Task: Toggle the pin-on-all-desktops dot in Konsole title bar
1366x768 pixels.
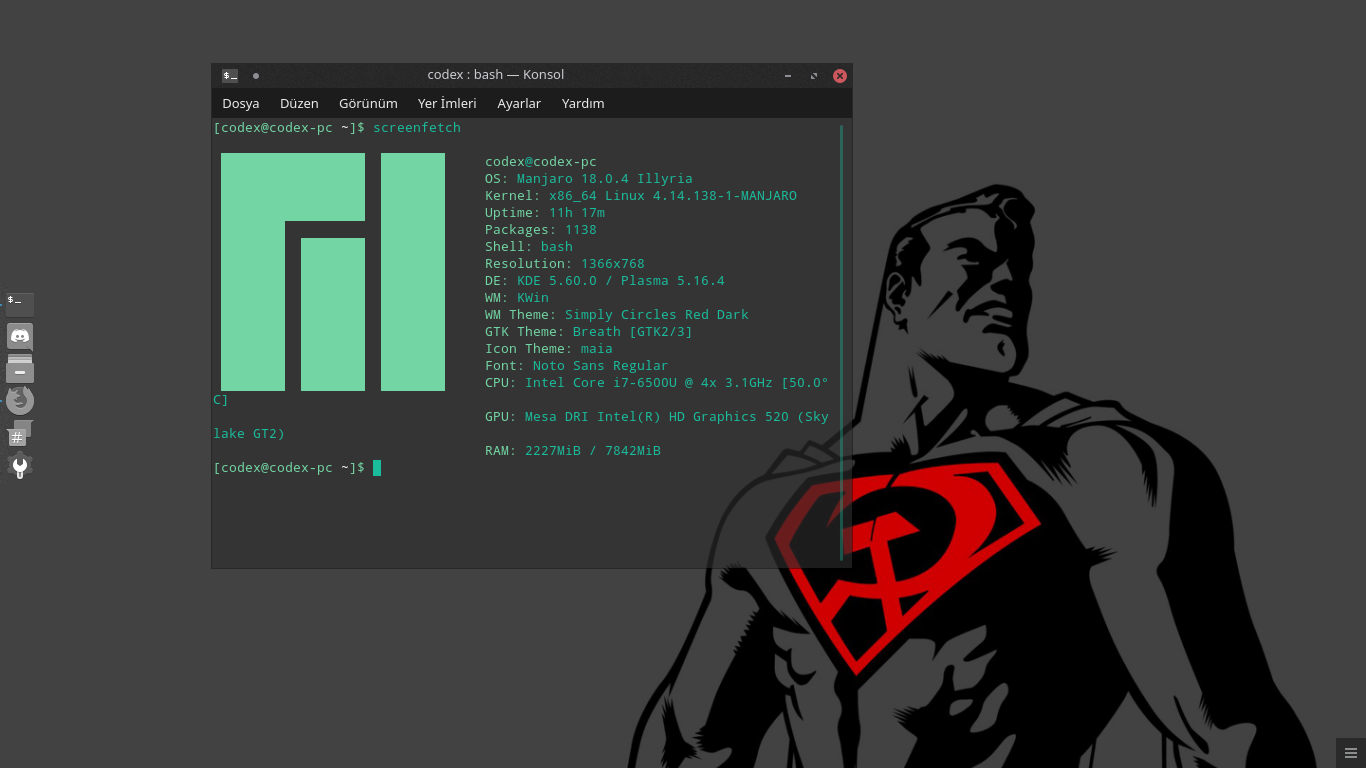Action: [256, 75]
